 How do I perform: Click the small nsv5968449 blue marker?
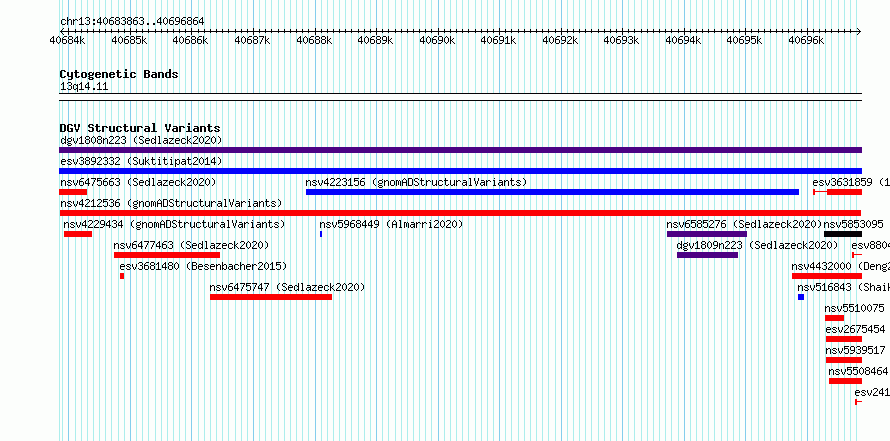pos(321,234)
